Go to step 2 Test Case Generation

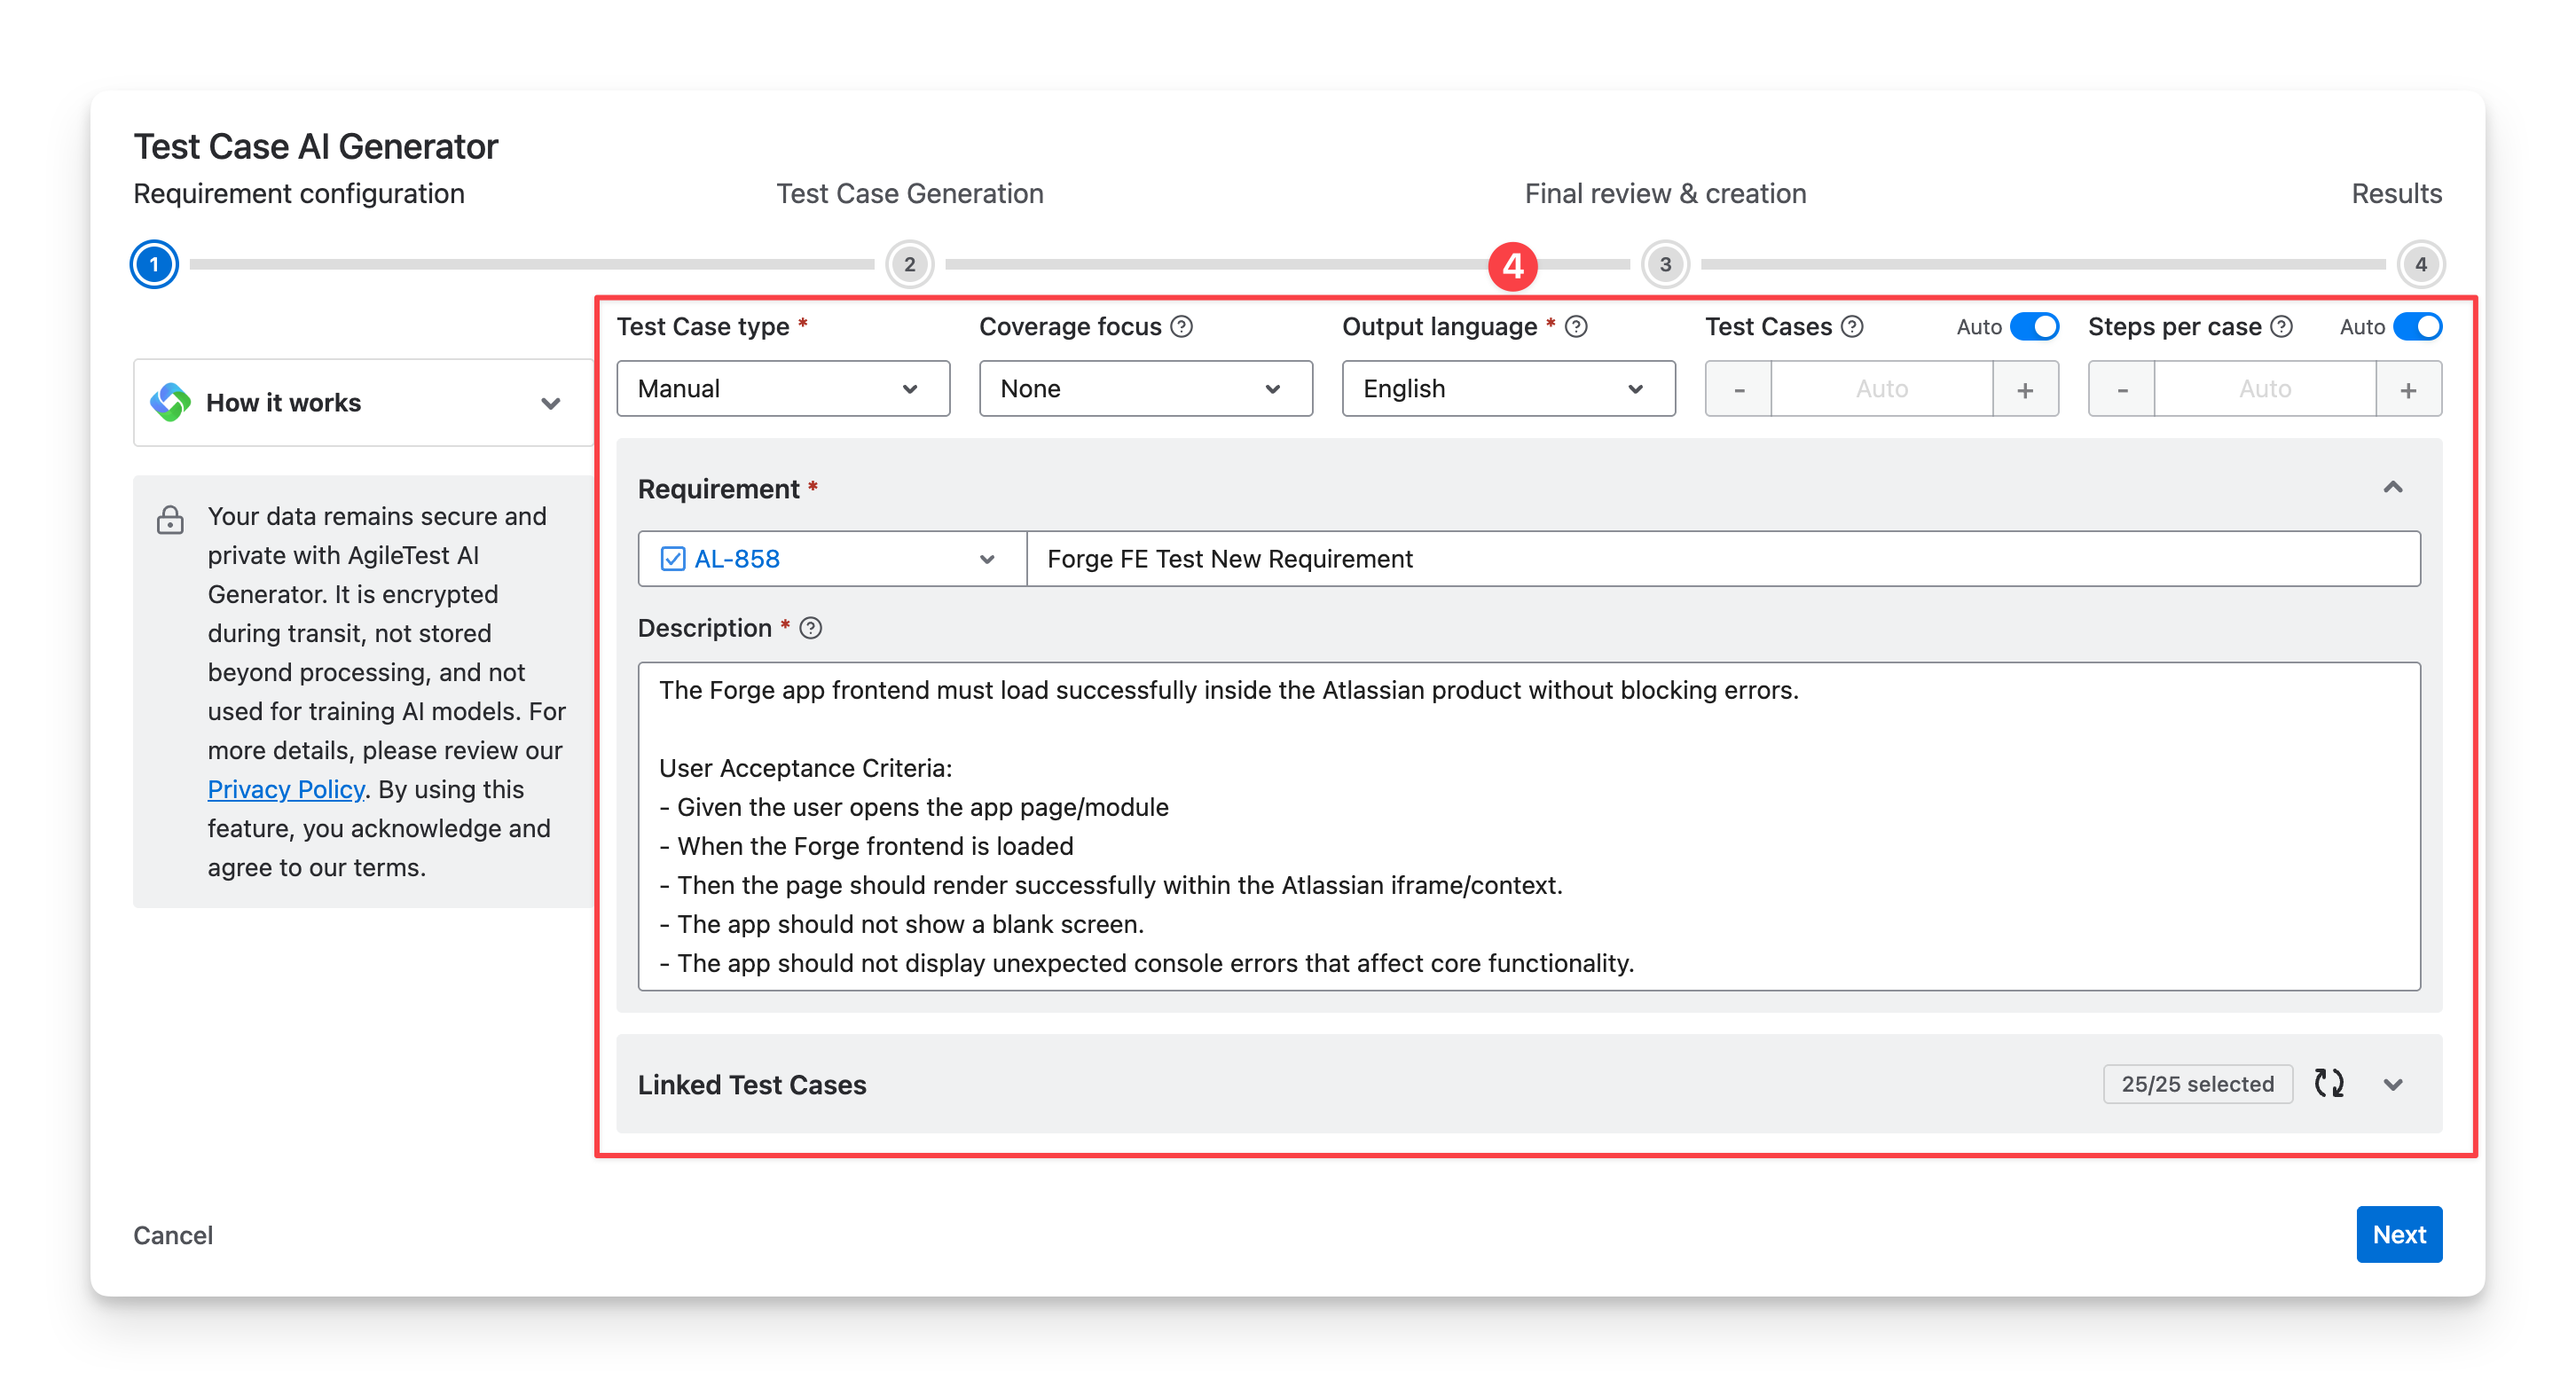[909, 265]
